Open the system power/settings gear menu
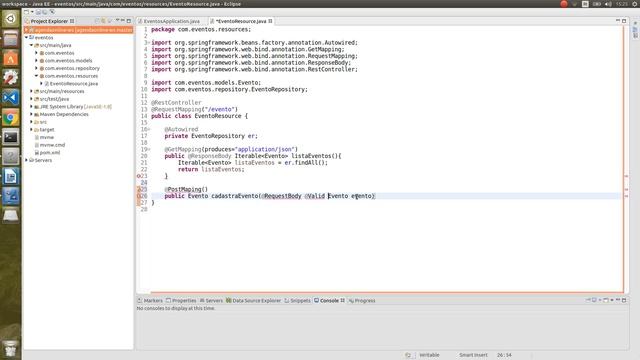This screenshot has width=640, height=360. (x=635, y=4)
